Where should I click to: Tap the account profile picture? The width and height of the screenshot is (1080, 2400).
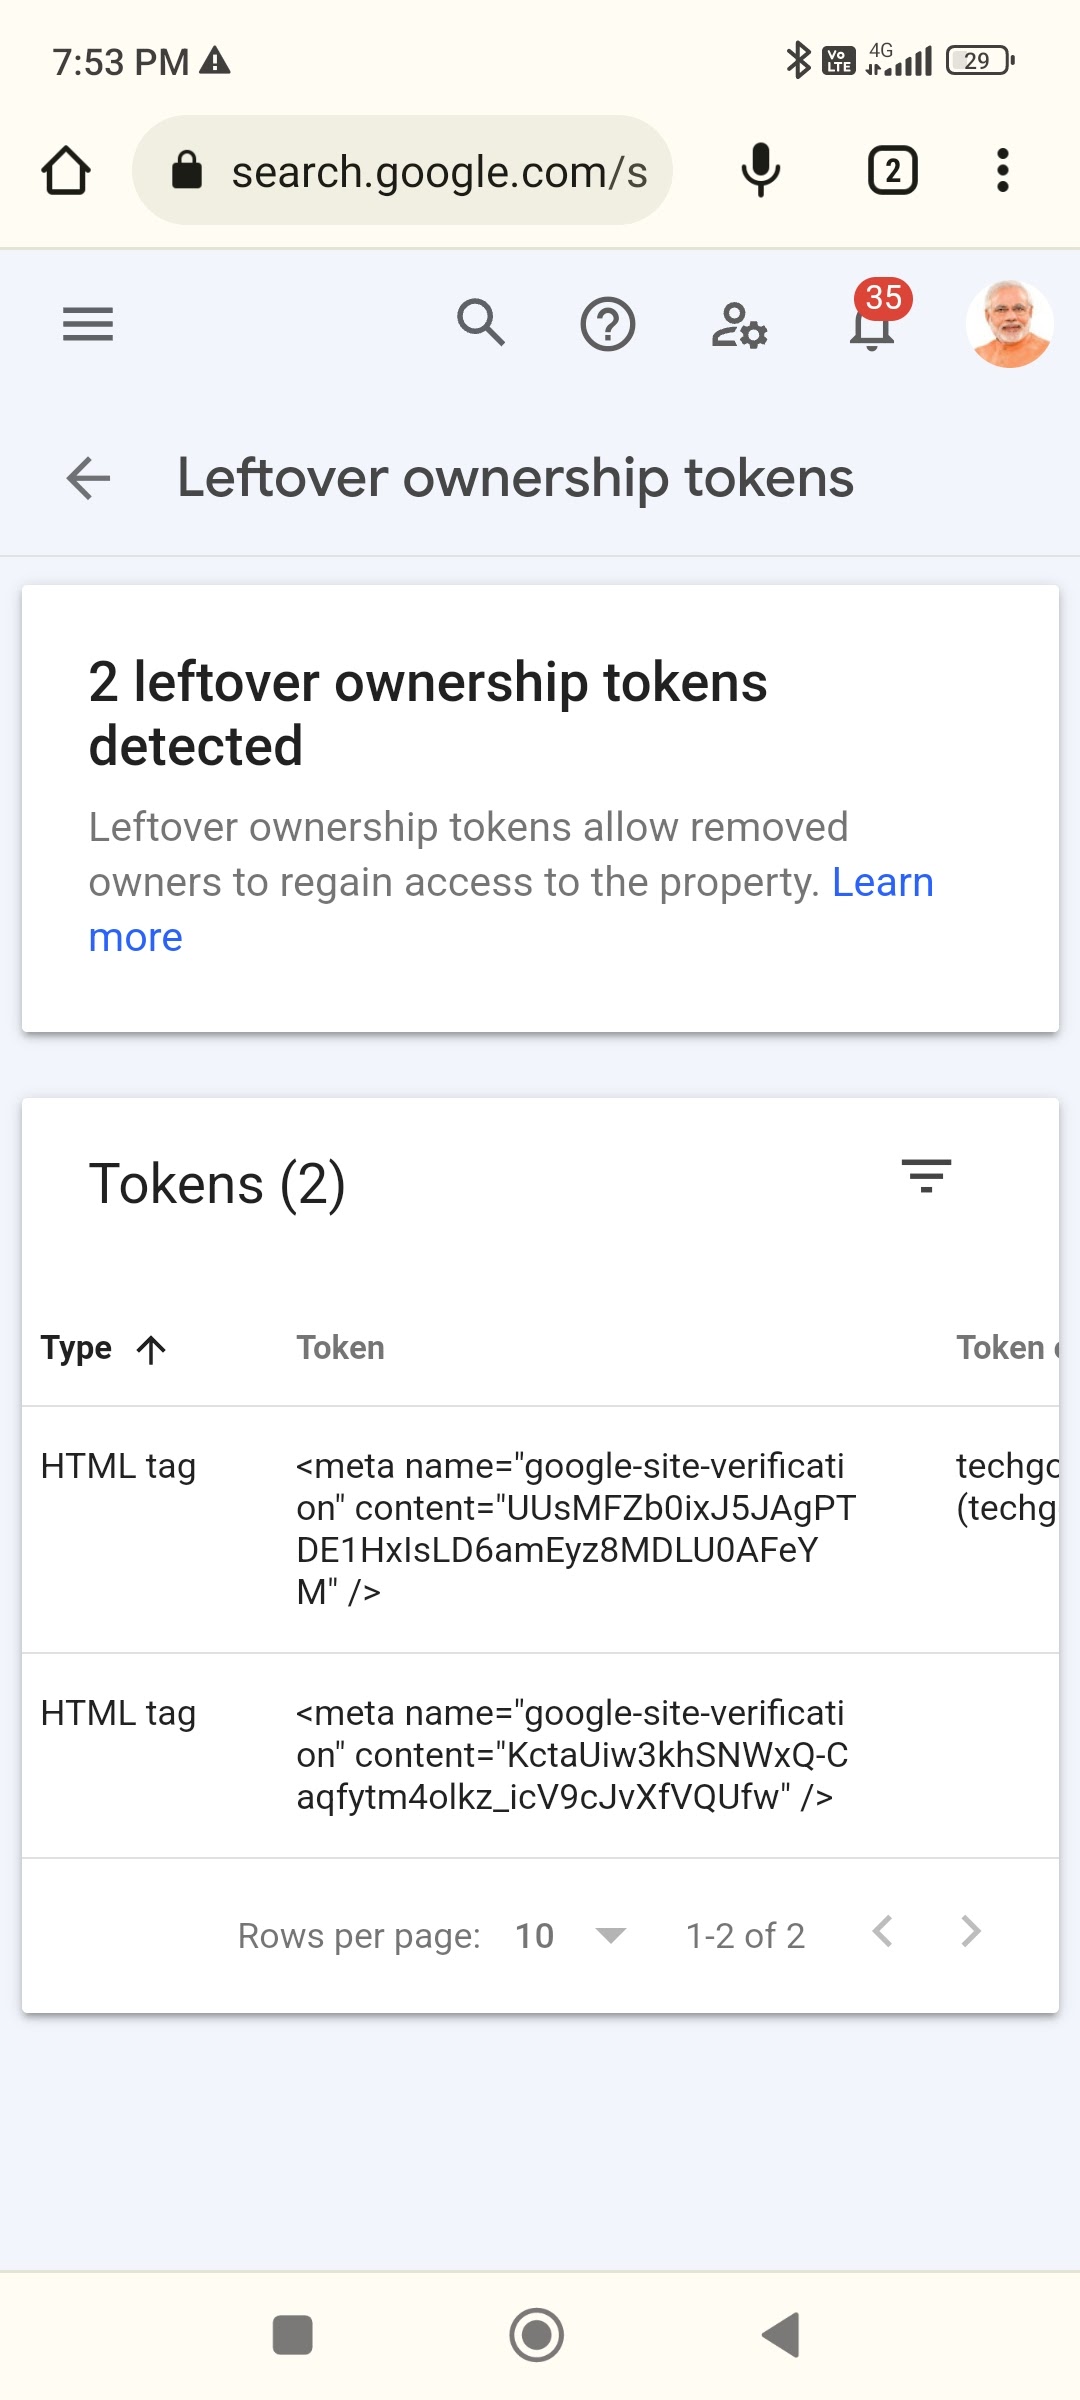click(x=1009, y=324)
